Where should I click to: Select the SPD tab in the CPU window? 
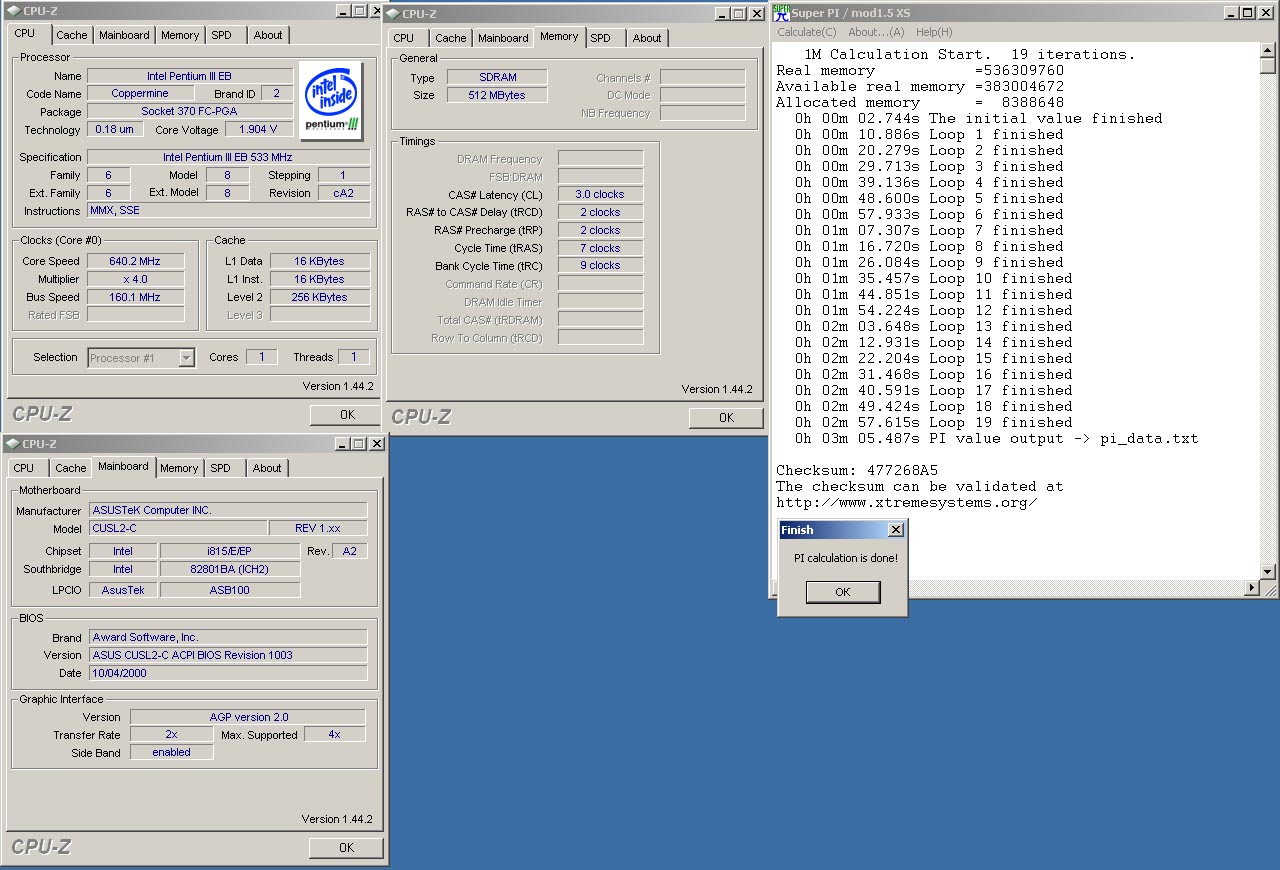(x=221, y=35)
